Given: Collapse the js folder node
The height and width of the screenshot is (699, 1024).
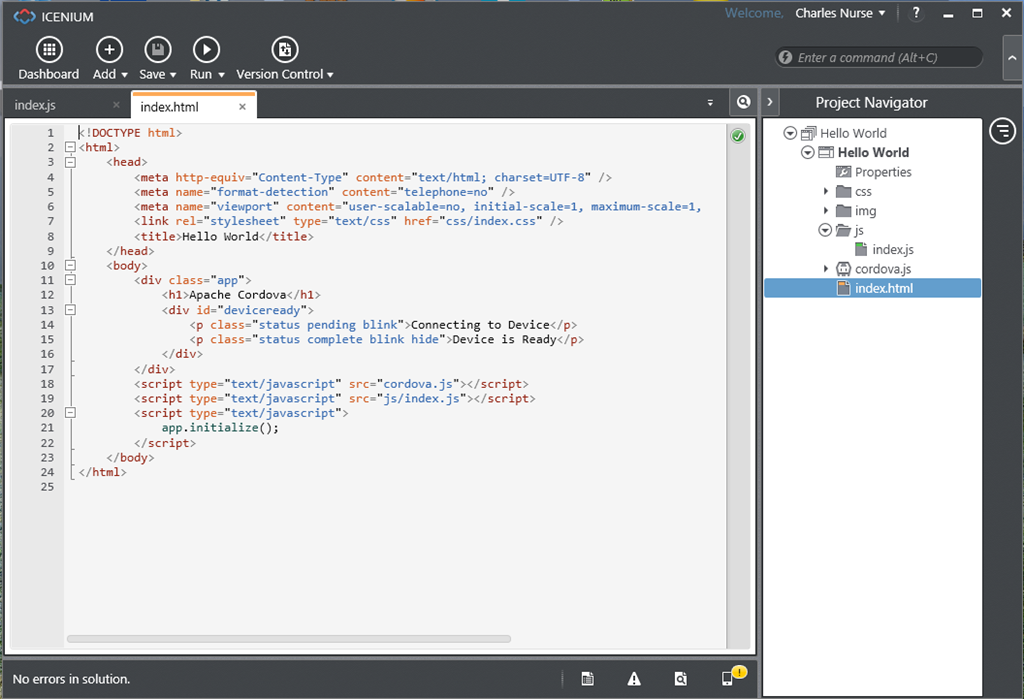Looking at the screenshot, I should tap(825, 230).
